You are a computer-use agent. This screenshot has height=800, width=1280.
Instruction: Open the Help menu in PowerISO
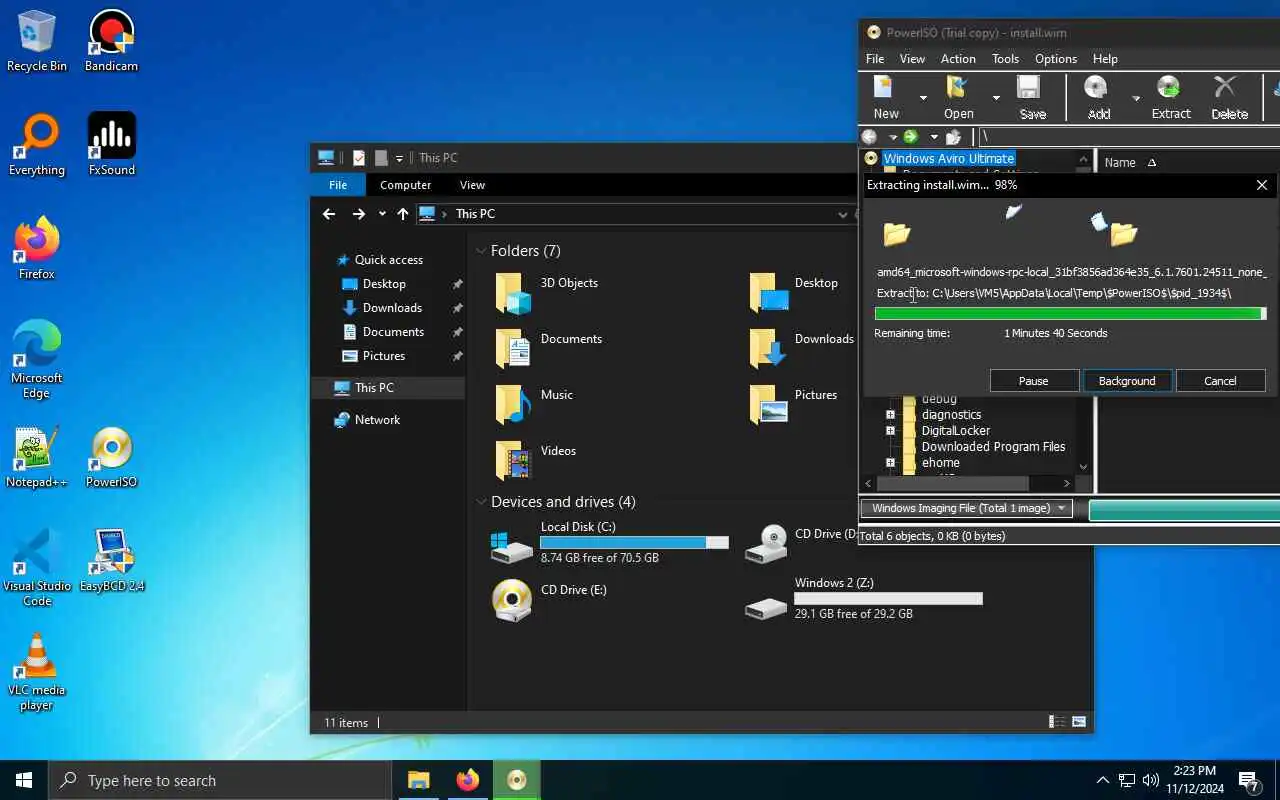point(1105,59)
